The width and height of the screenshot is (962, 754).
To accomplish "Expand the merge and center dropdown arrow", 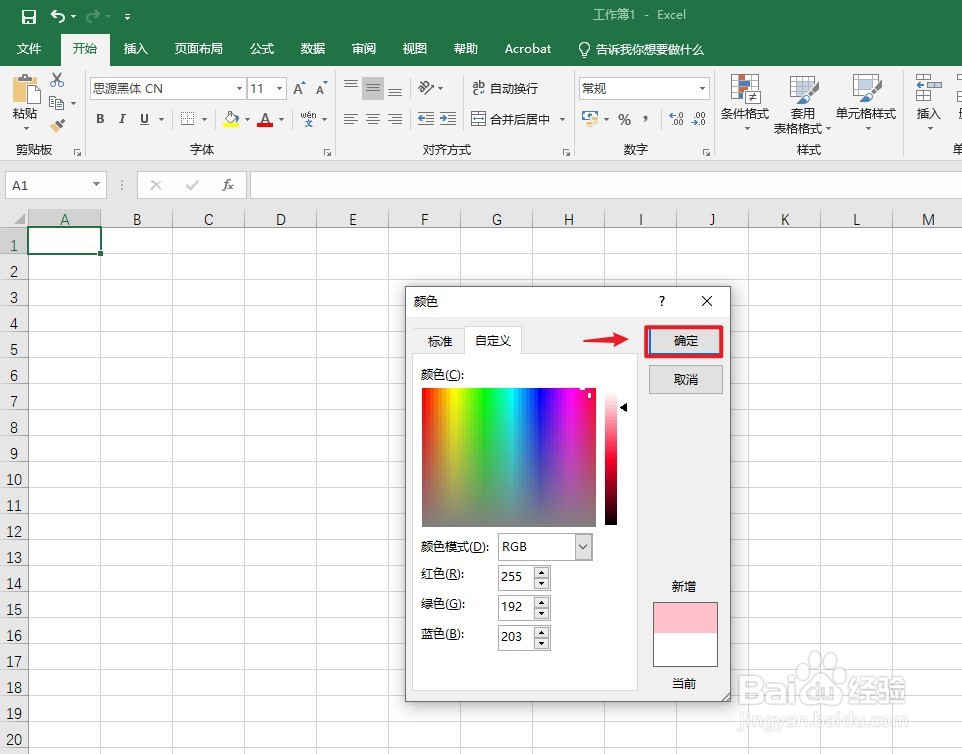I will [562, 119].
